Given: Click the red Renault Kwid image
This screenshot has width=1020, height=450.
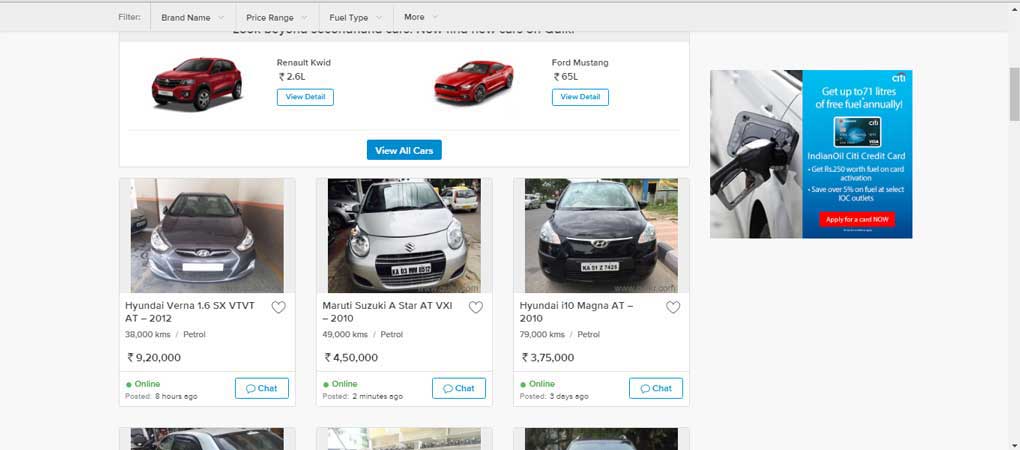Looking at the screenshot, I should pos(196,83).
